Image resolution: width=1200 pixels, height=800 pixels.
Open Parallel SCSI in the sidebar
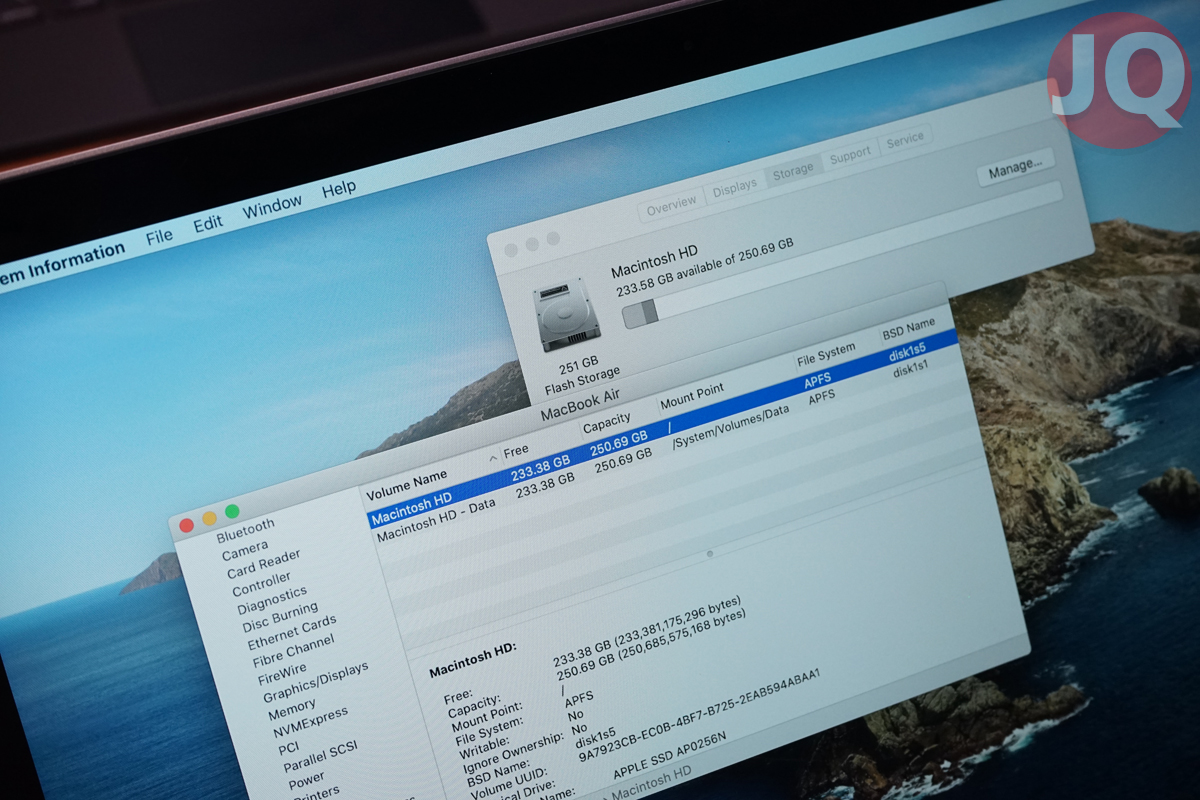point(320,757)
